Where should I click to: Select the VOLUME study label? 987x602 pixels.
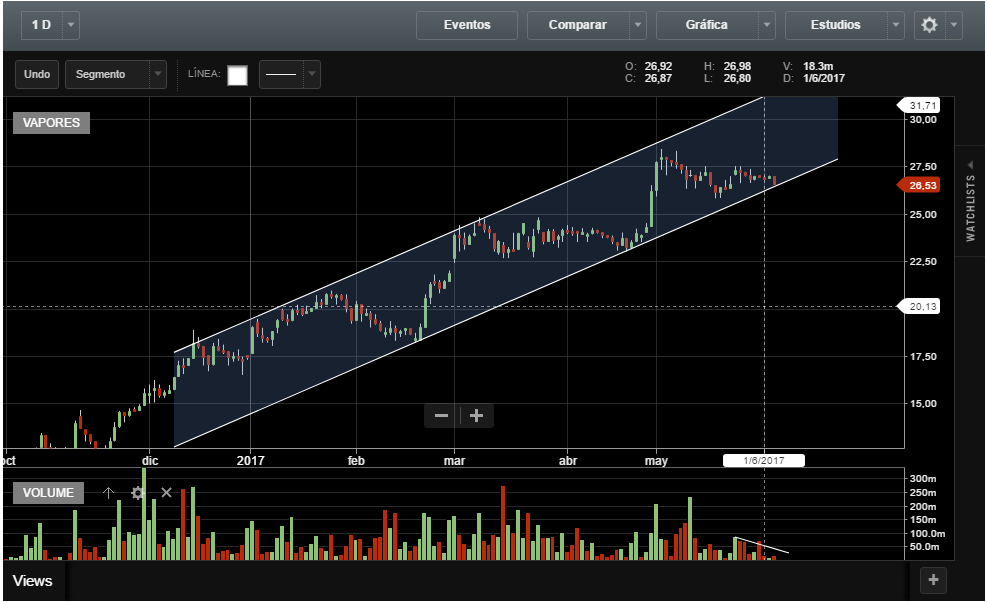[49, 493]
